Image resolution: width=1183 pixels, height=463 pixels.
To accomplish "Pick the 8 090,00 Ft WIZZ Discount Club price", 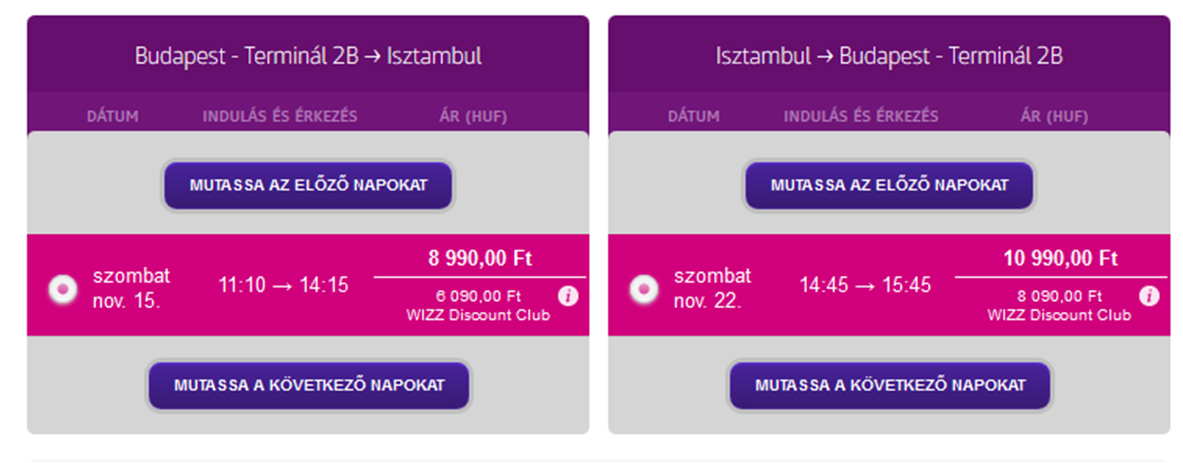I will point(1059,305).
